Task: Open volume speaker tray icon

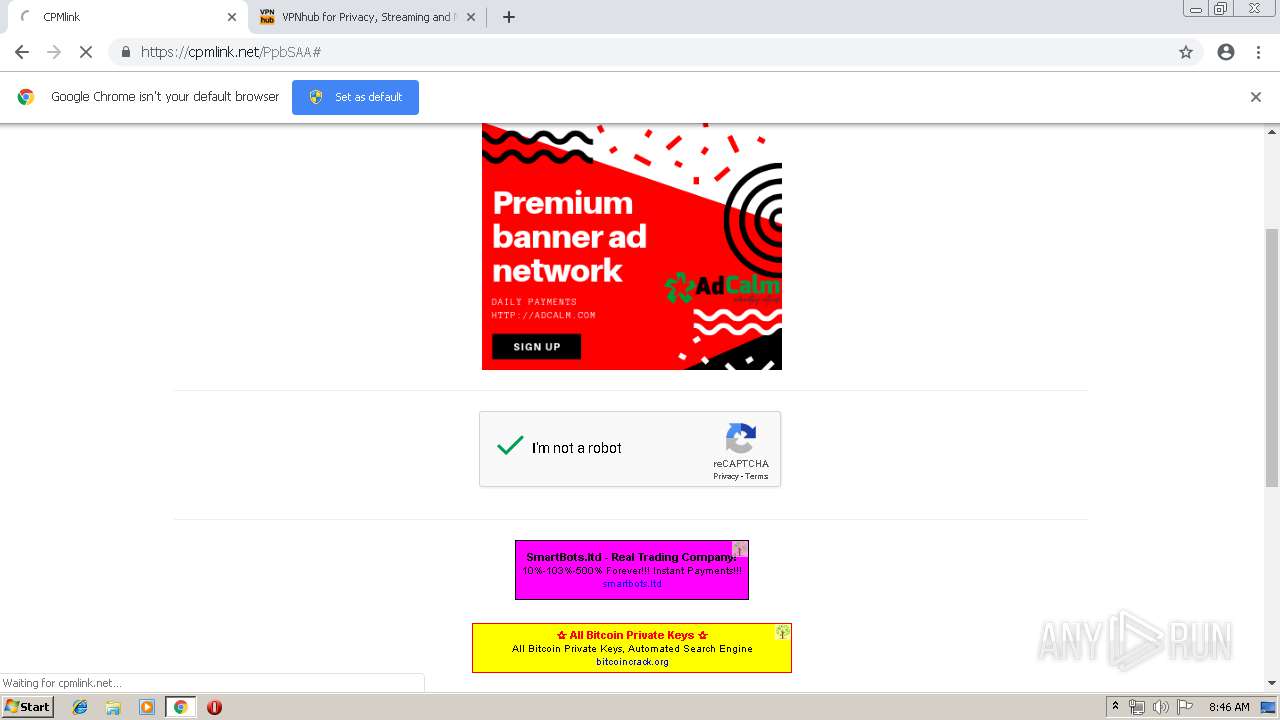Action: point(1160,707)
